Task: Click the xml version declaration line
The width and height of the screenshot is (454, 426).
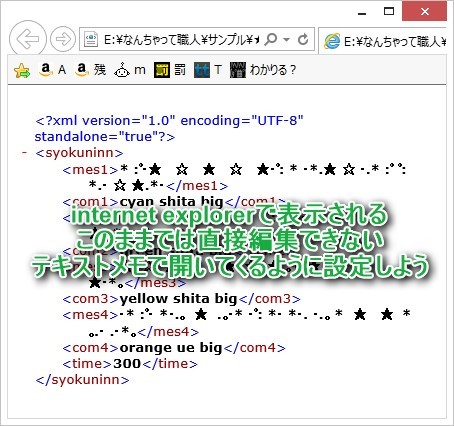Action: pos(169,120)
